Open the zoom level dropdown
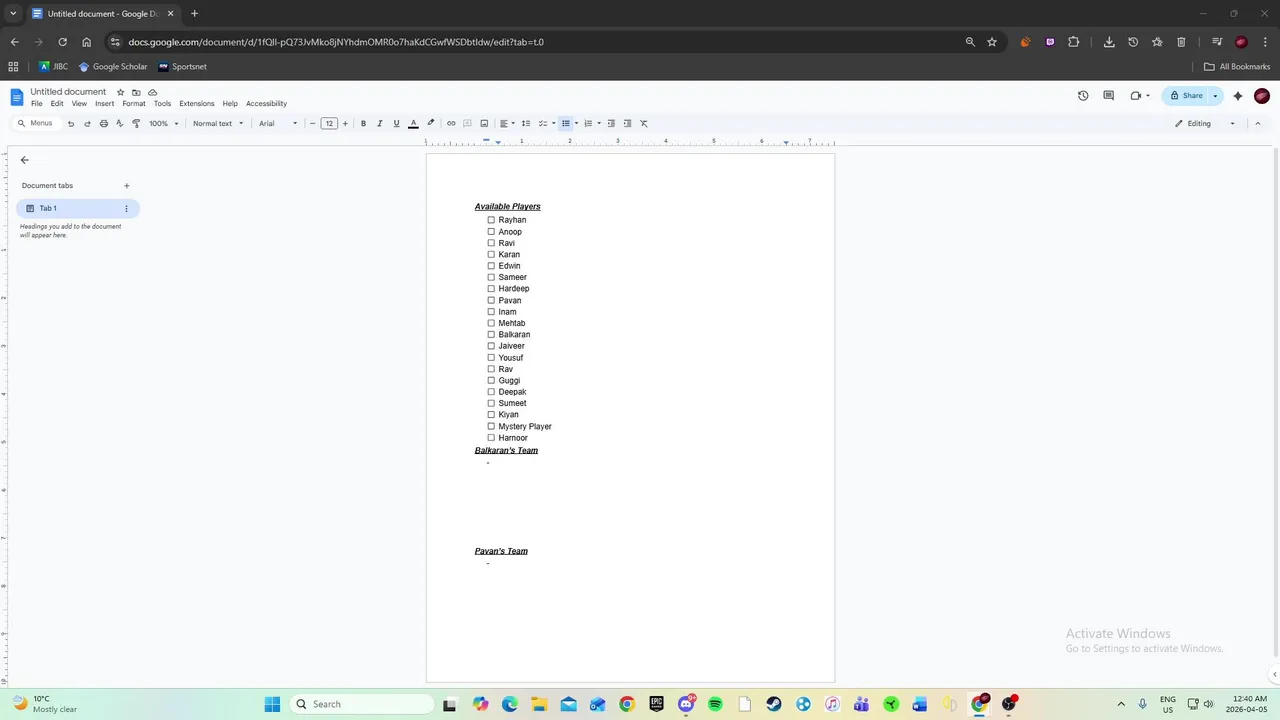1280x720 pixels. point(164,124)
